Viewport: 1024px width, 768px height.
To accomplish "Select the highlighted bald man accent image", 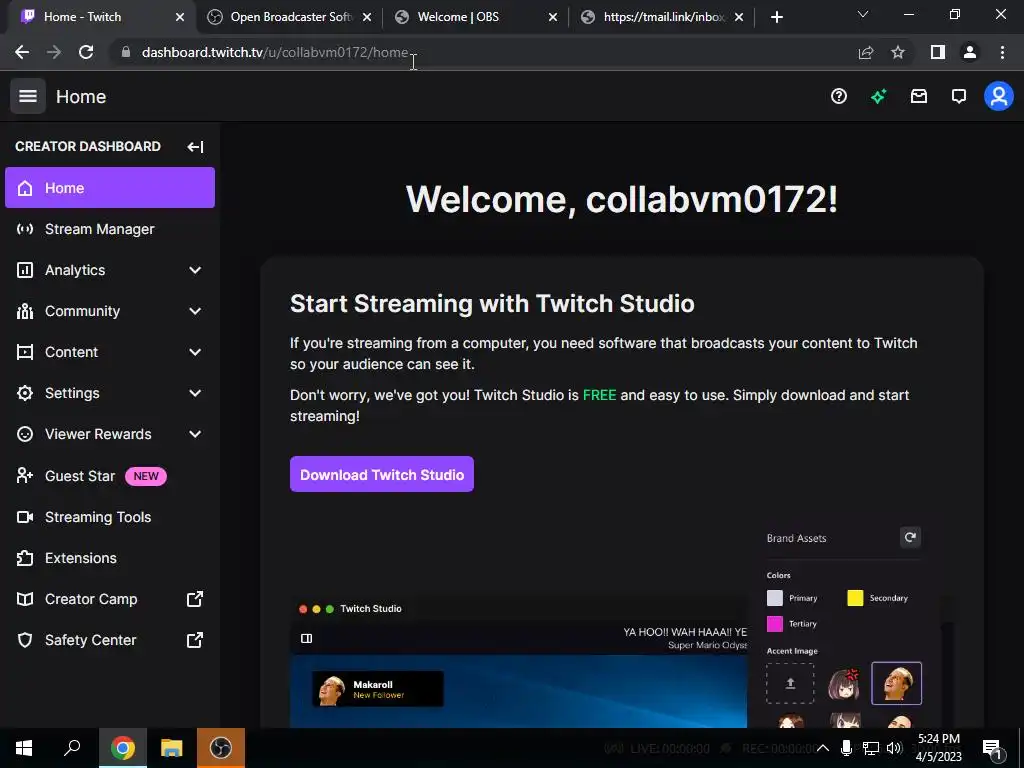I will (x=896, y=683).
